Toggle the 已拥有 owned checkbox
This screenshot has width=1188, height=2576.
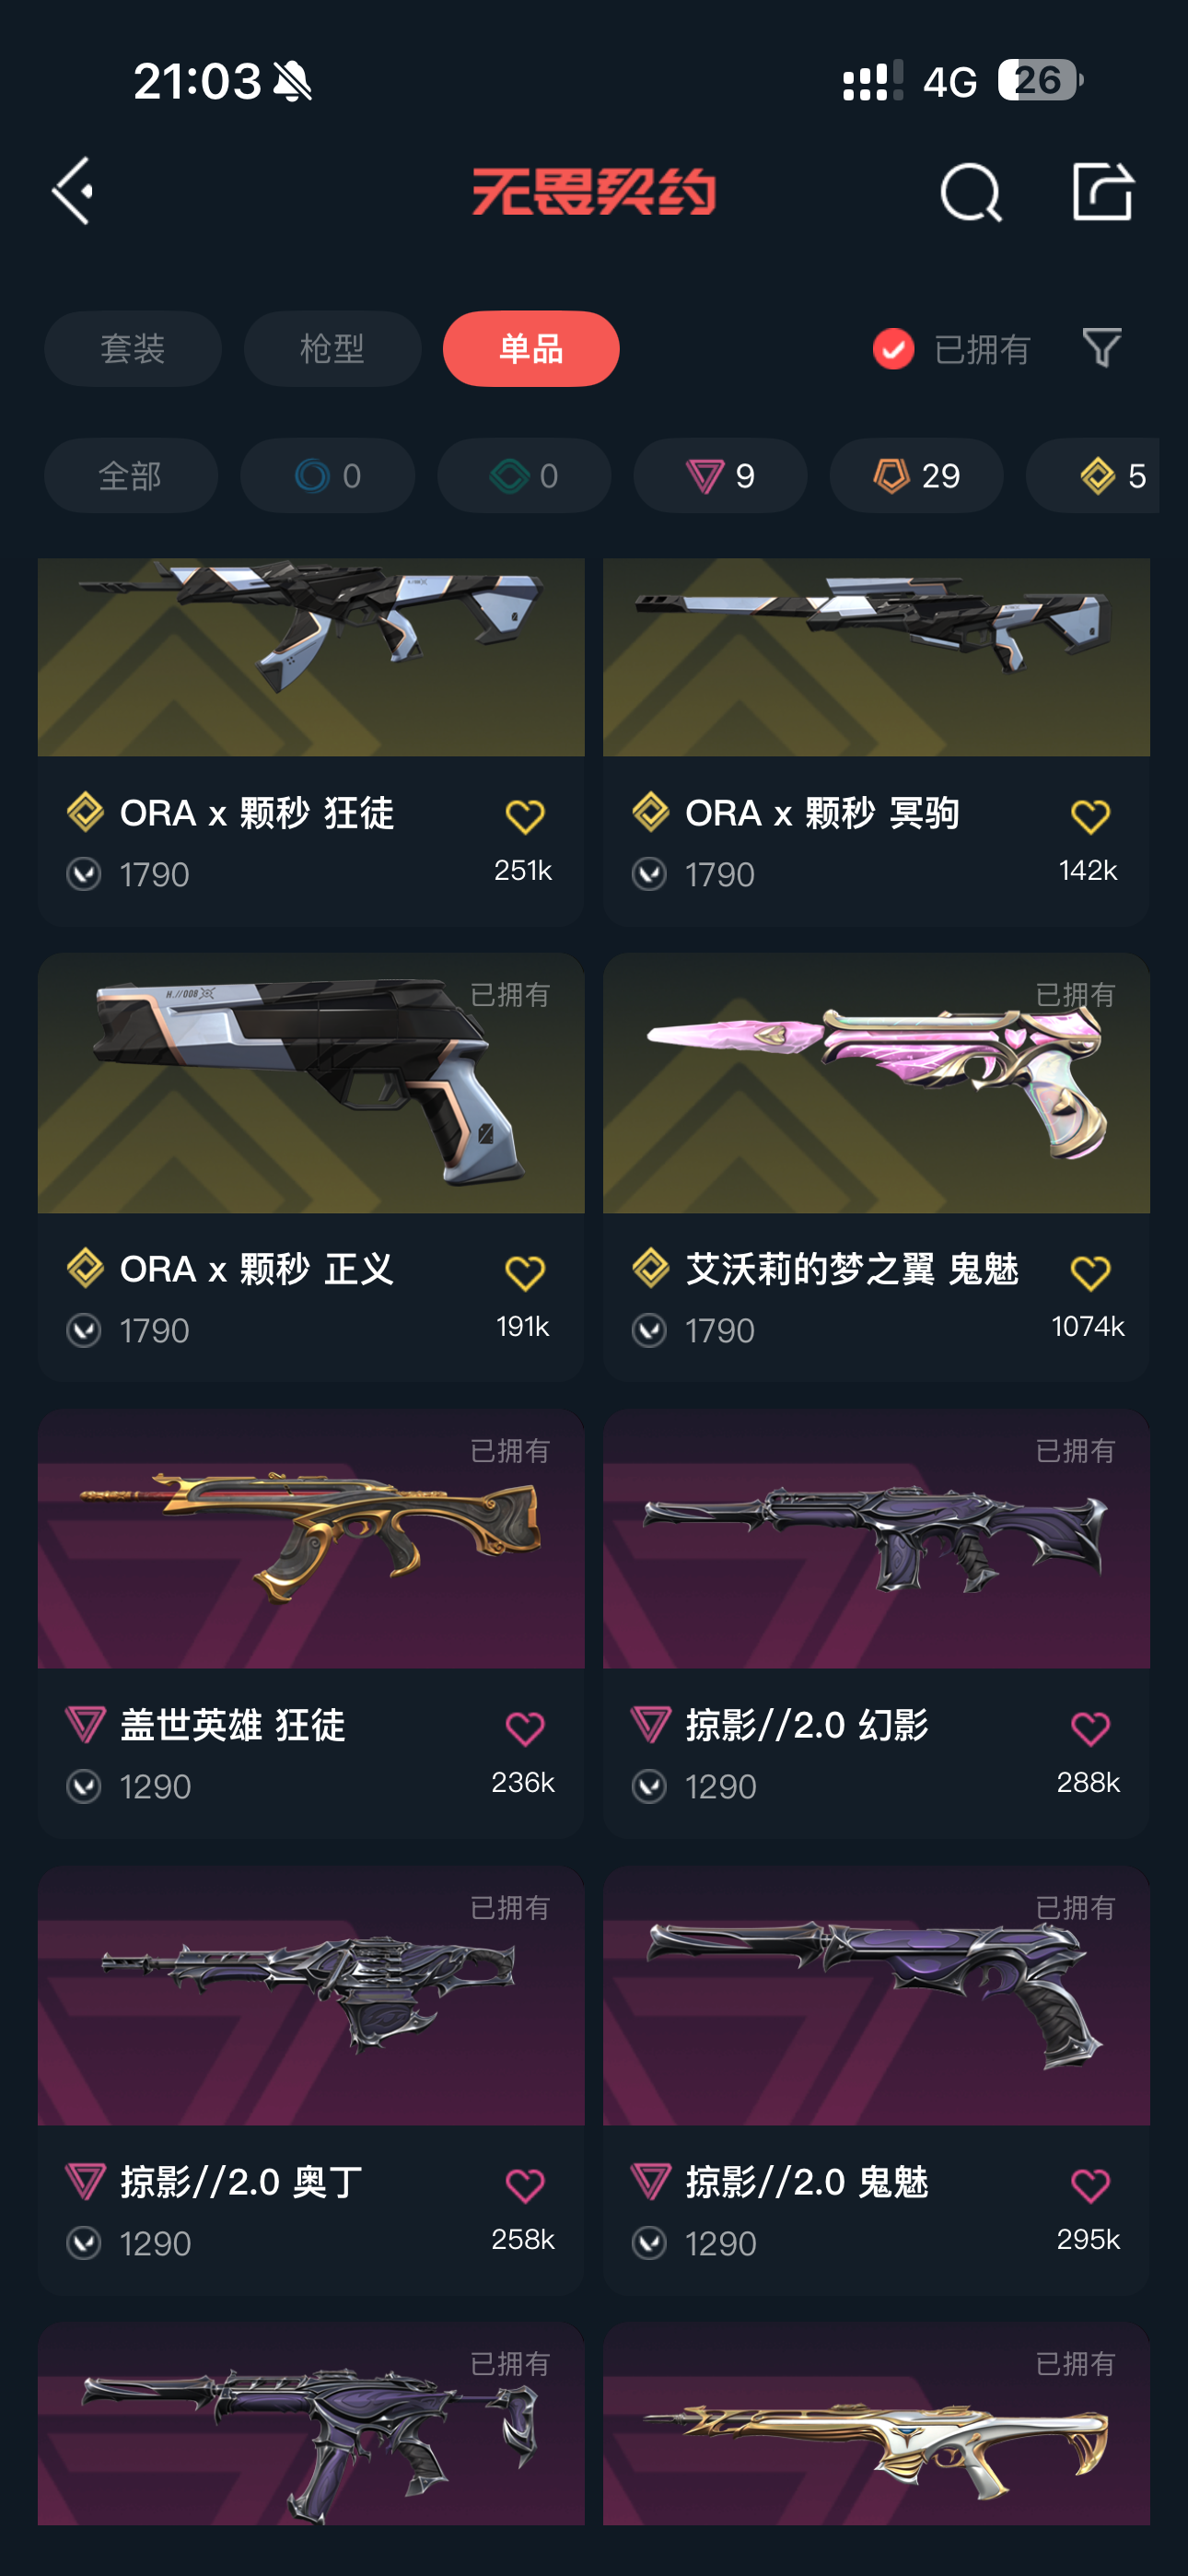893,349
